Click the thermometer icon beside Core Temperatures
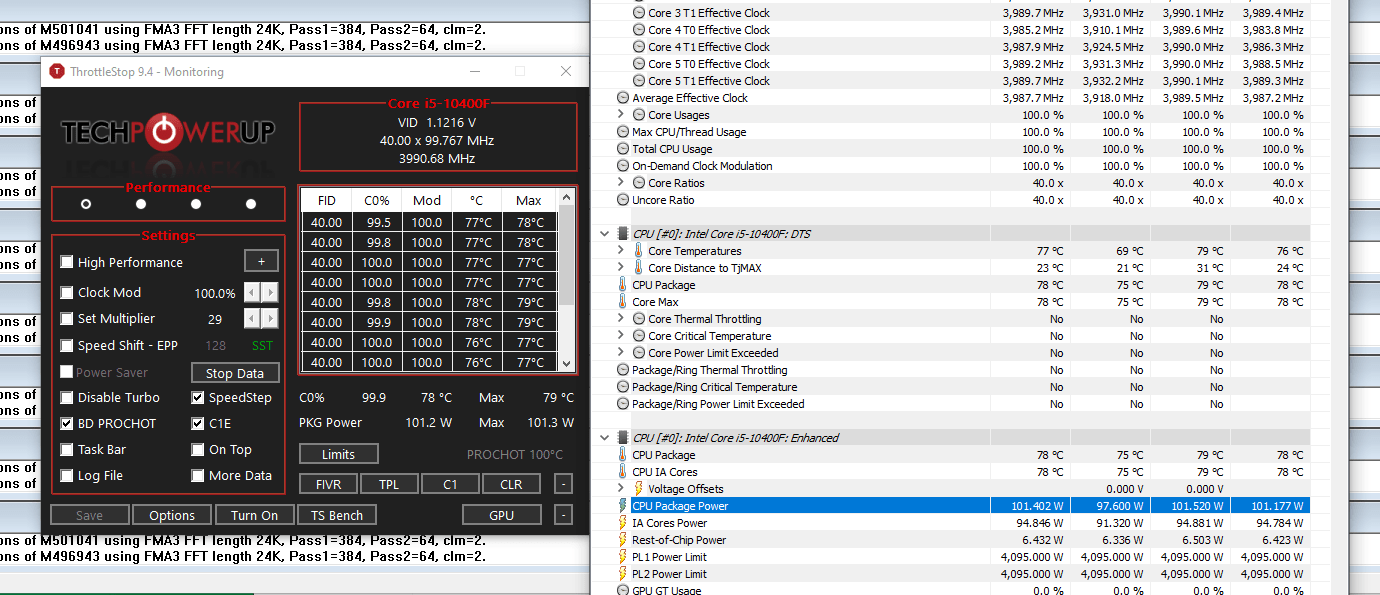 [x=638, y=251]
